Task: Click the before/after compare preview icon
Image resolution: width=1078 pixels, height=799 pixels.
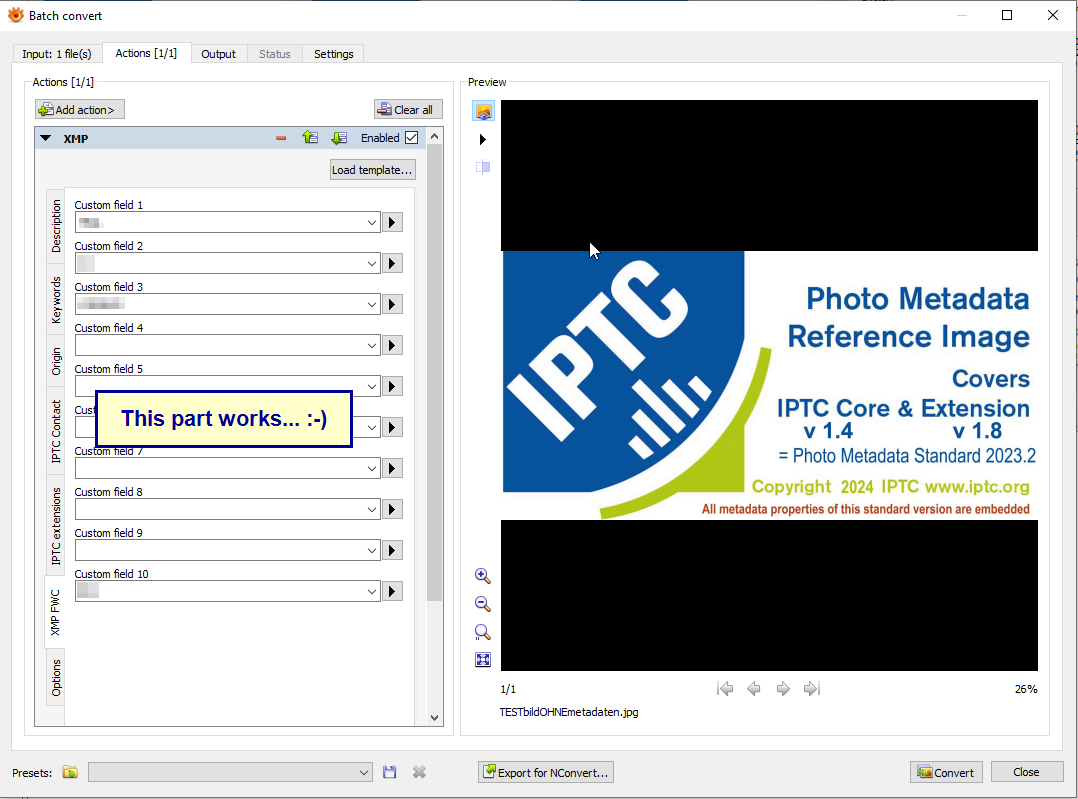Action: point(483,167)
